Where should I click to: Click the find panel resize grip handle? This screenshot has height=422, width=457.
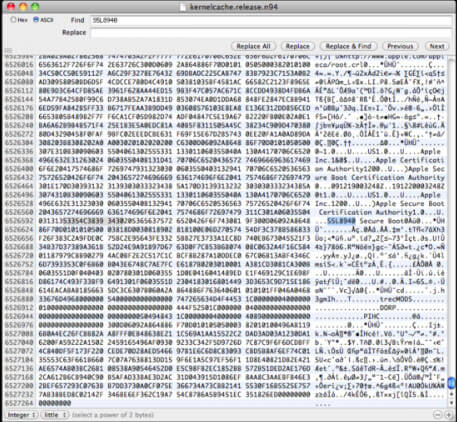[x=9, y=51]
